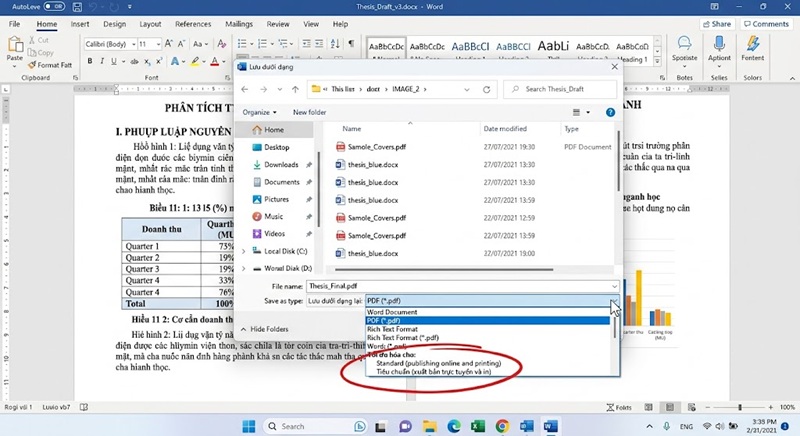This screenshot has height=436, width=800.
Task: Toggle subscript formatting
Action: click(147, 61)
